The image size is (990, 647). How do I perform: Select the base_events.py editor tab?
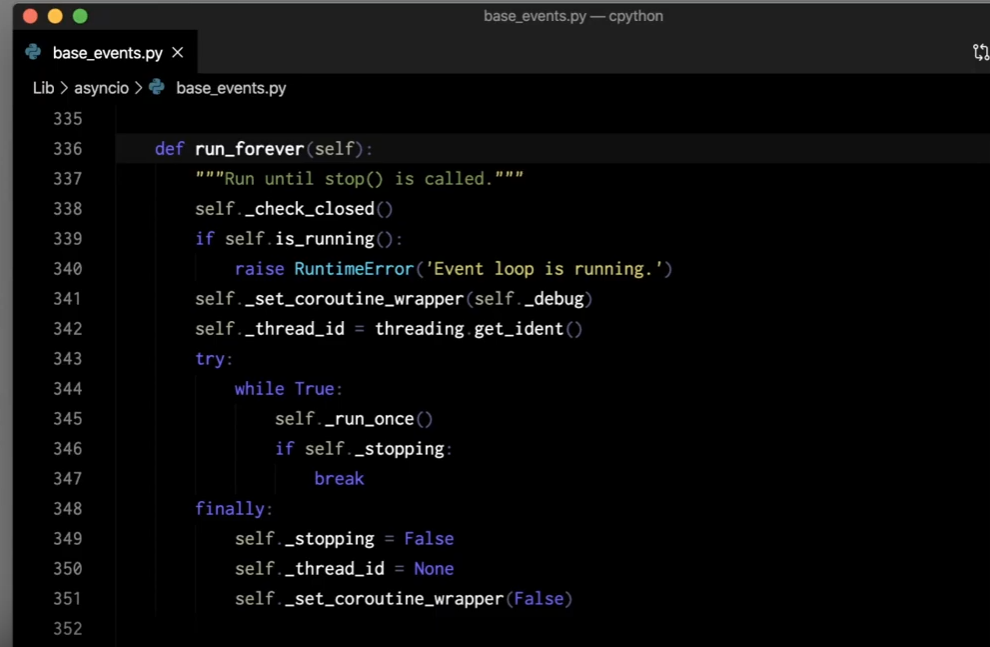point(105,52)
